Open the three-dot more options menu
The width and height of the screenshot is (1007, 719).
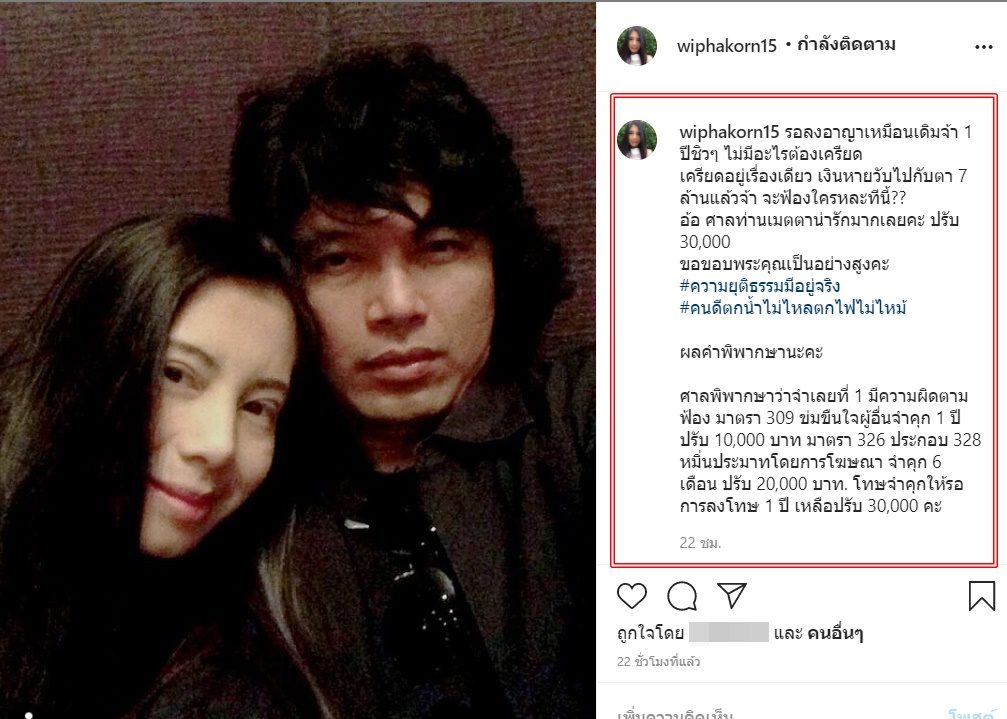point(984,47)
